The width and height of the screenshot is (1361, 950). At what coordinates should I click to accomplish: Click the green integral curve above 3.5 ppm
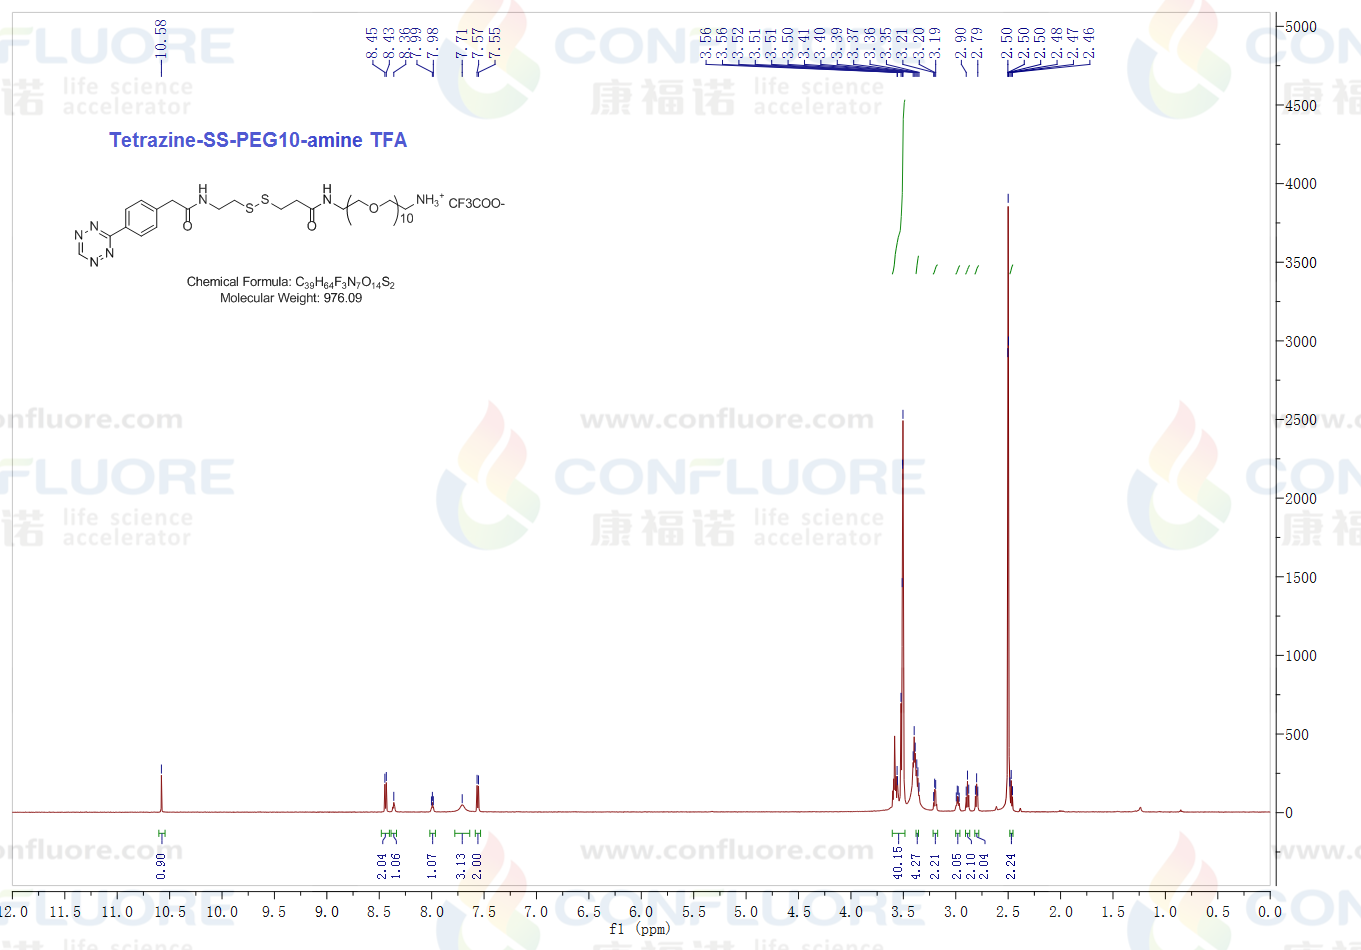[900, 186]
